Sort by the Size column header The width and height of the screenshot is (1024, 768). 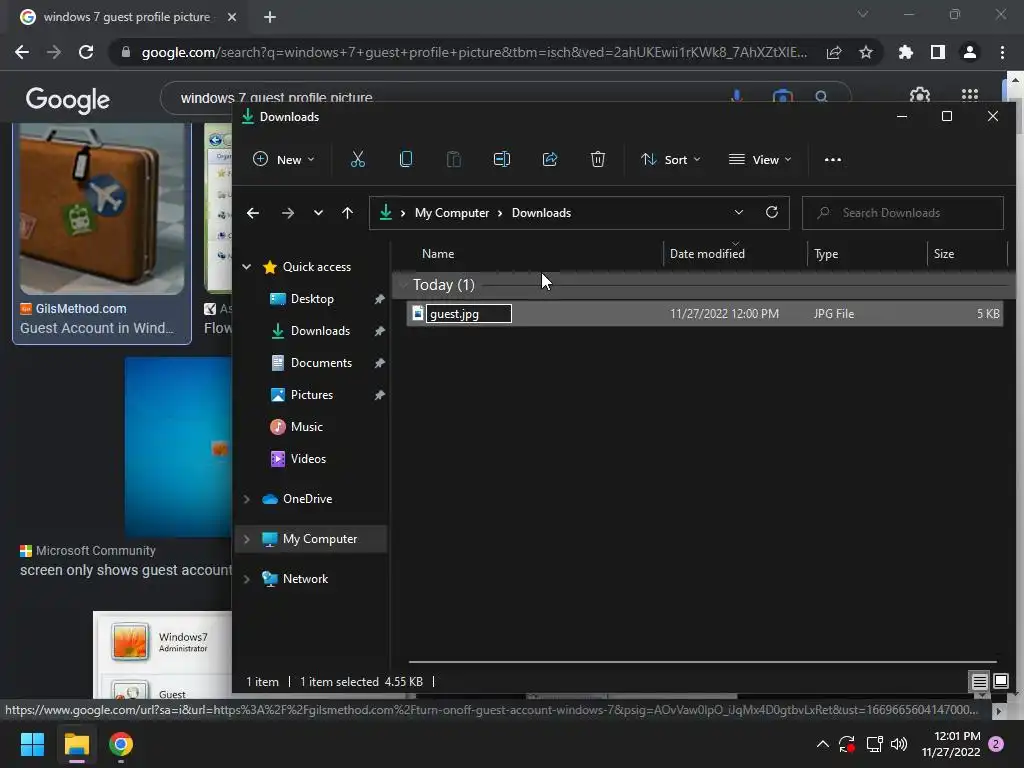coord(943,253)
